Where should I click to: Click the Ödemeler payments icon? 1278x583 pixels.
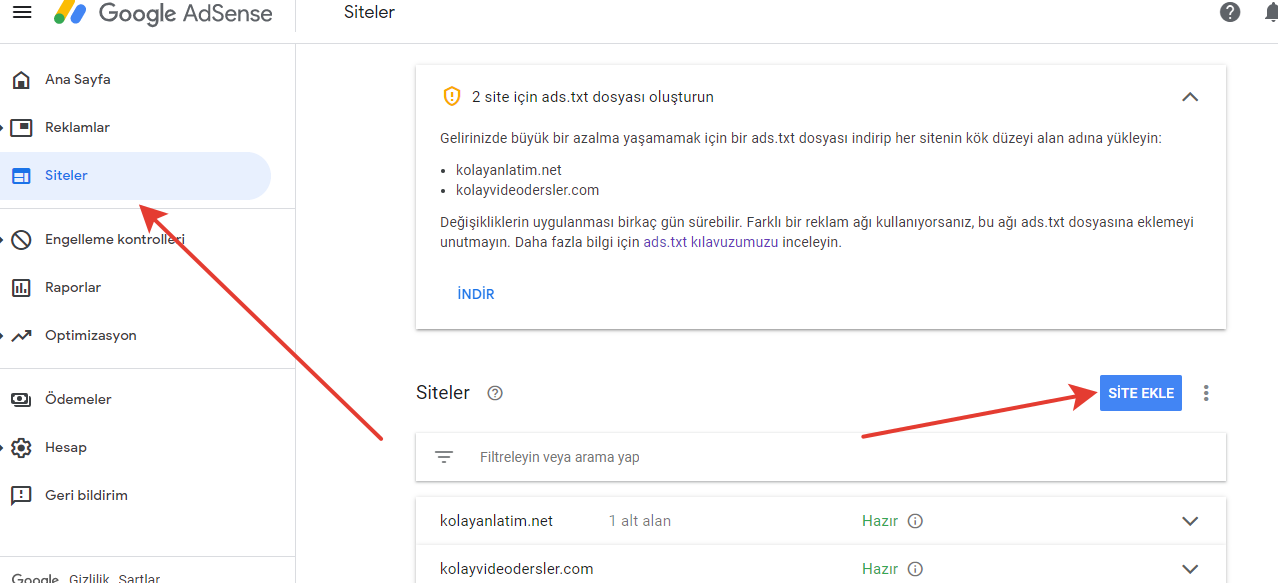coord(21,399)
